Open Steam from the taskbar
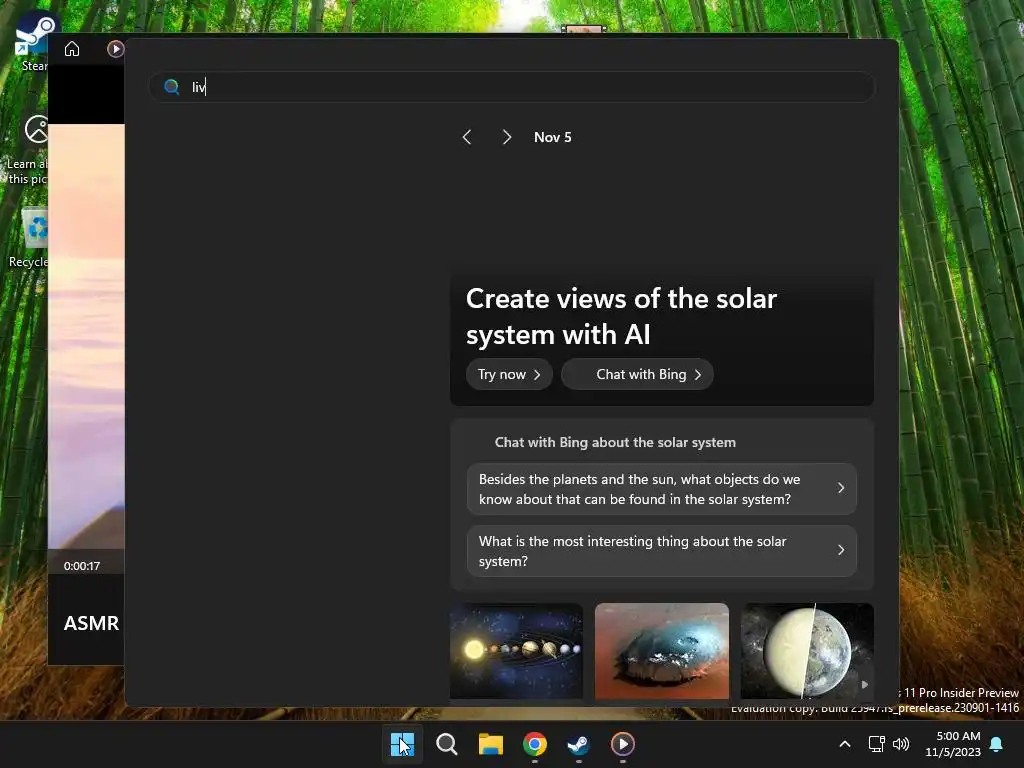Screen dimensions: 1024x768 click(579, 744)
